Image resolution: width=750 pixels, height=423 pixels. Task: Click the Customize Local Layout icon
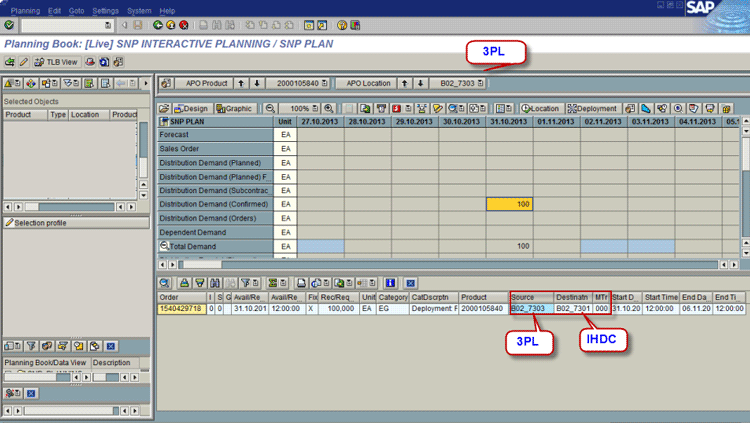tap(355, 25)
